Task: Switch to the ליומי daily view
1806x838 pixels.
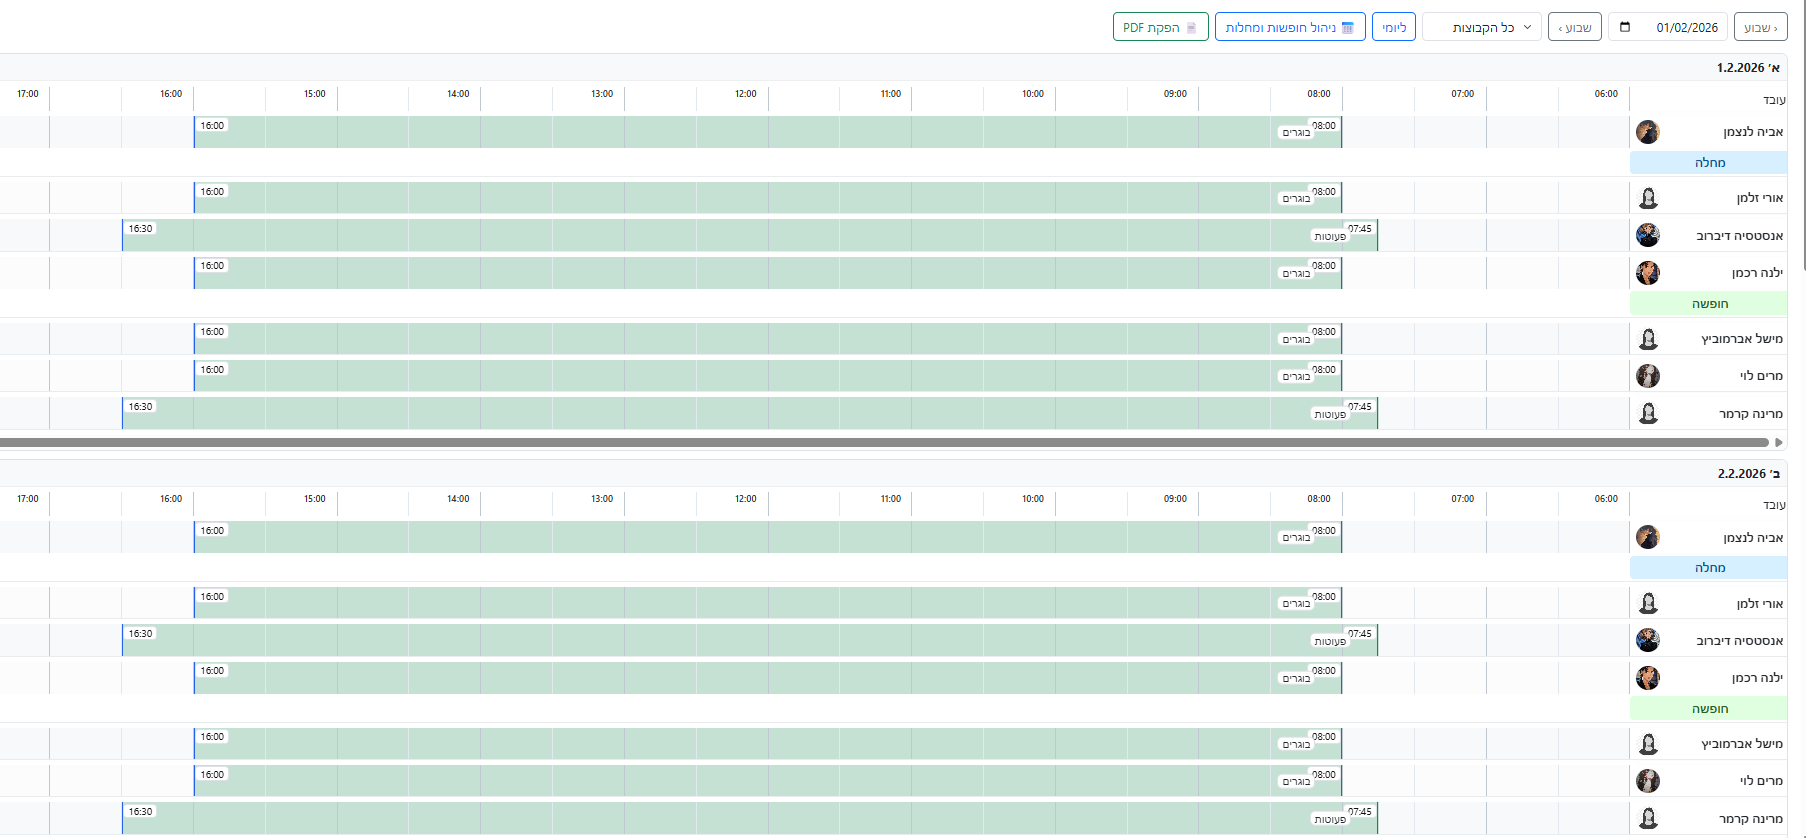Action: click(1393, 27)
